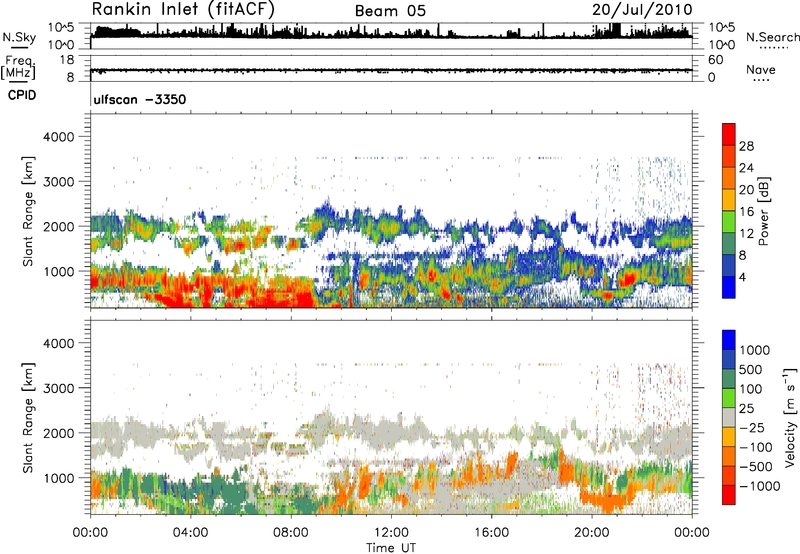This screenshot has width=800, height=554.
Task: Click the "16:00" time tick label
Action: (491, 532)
